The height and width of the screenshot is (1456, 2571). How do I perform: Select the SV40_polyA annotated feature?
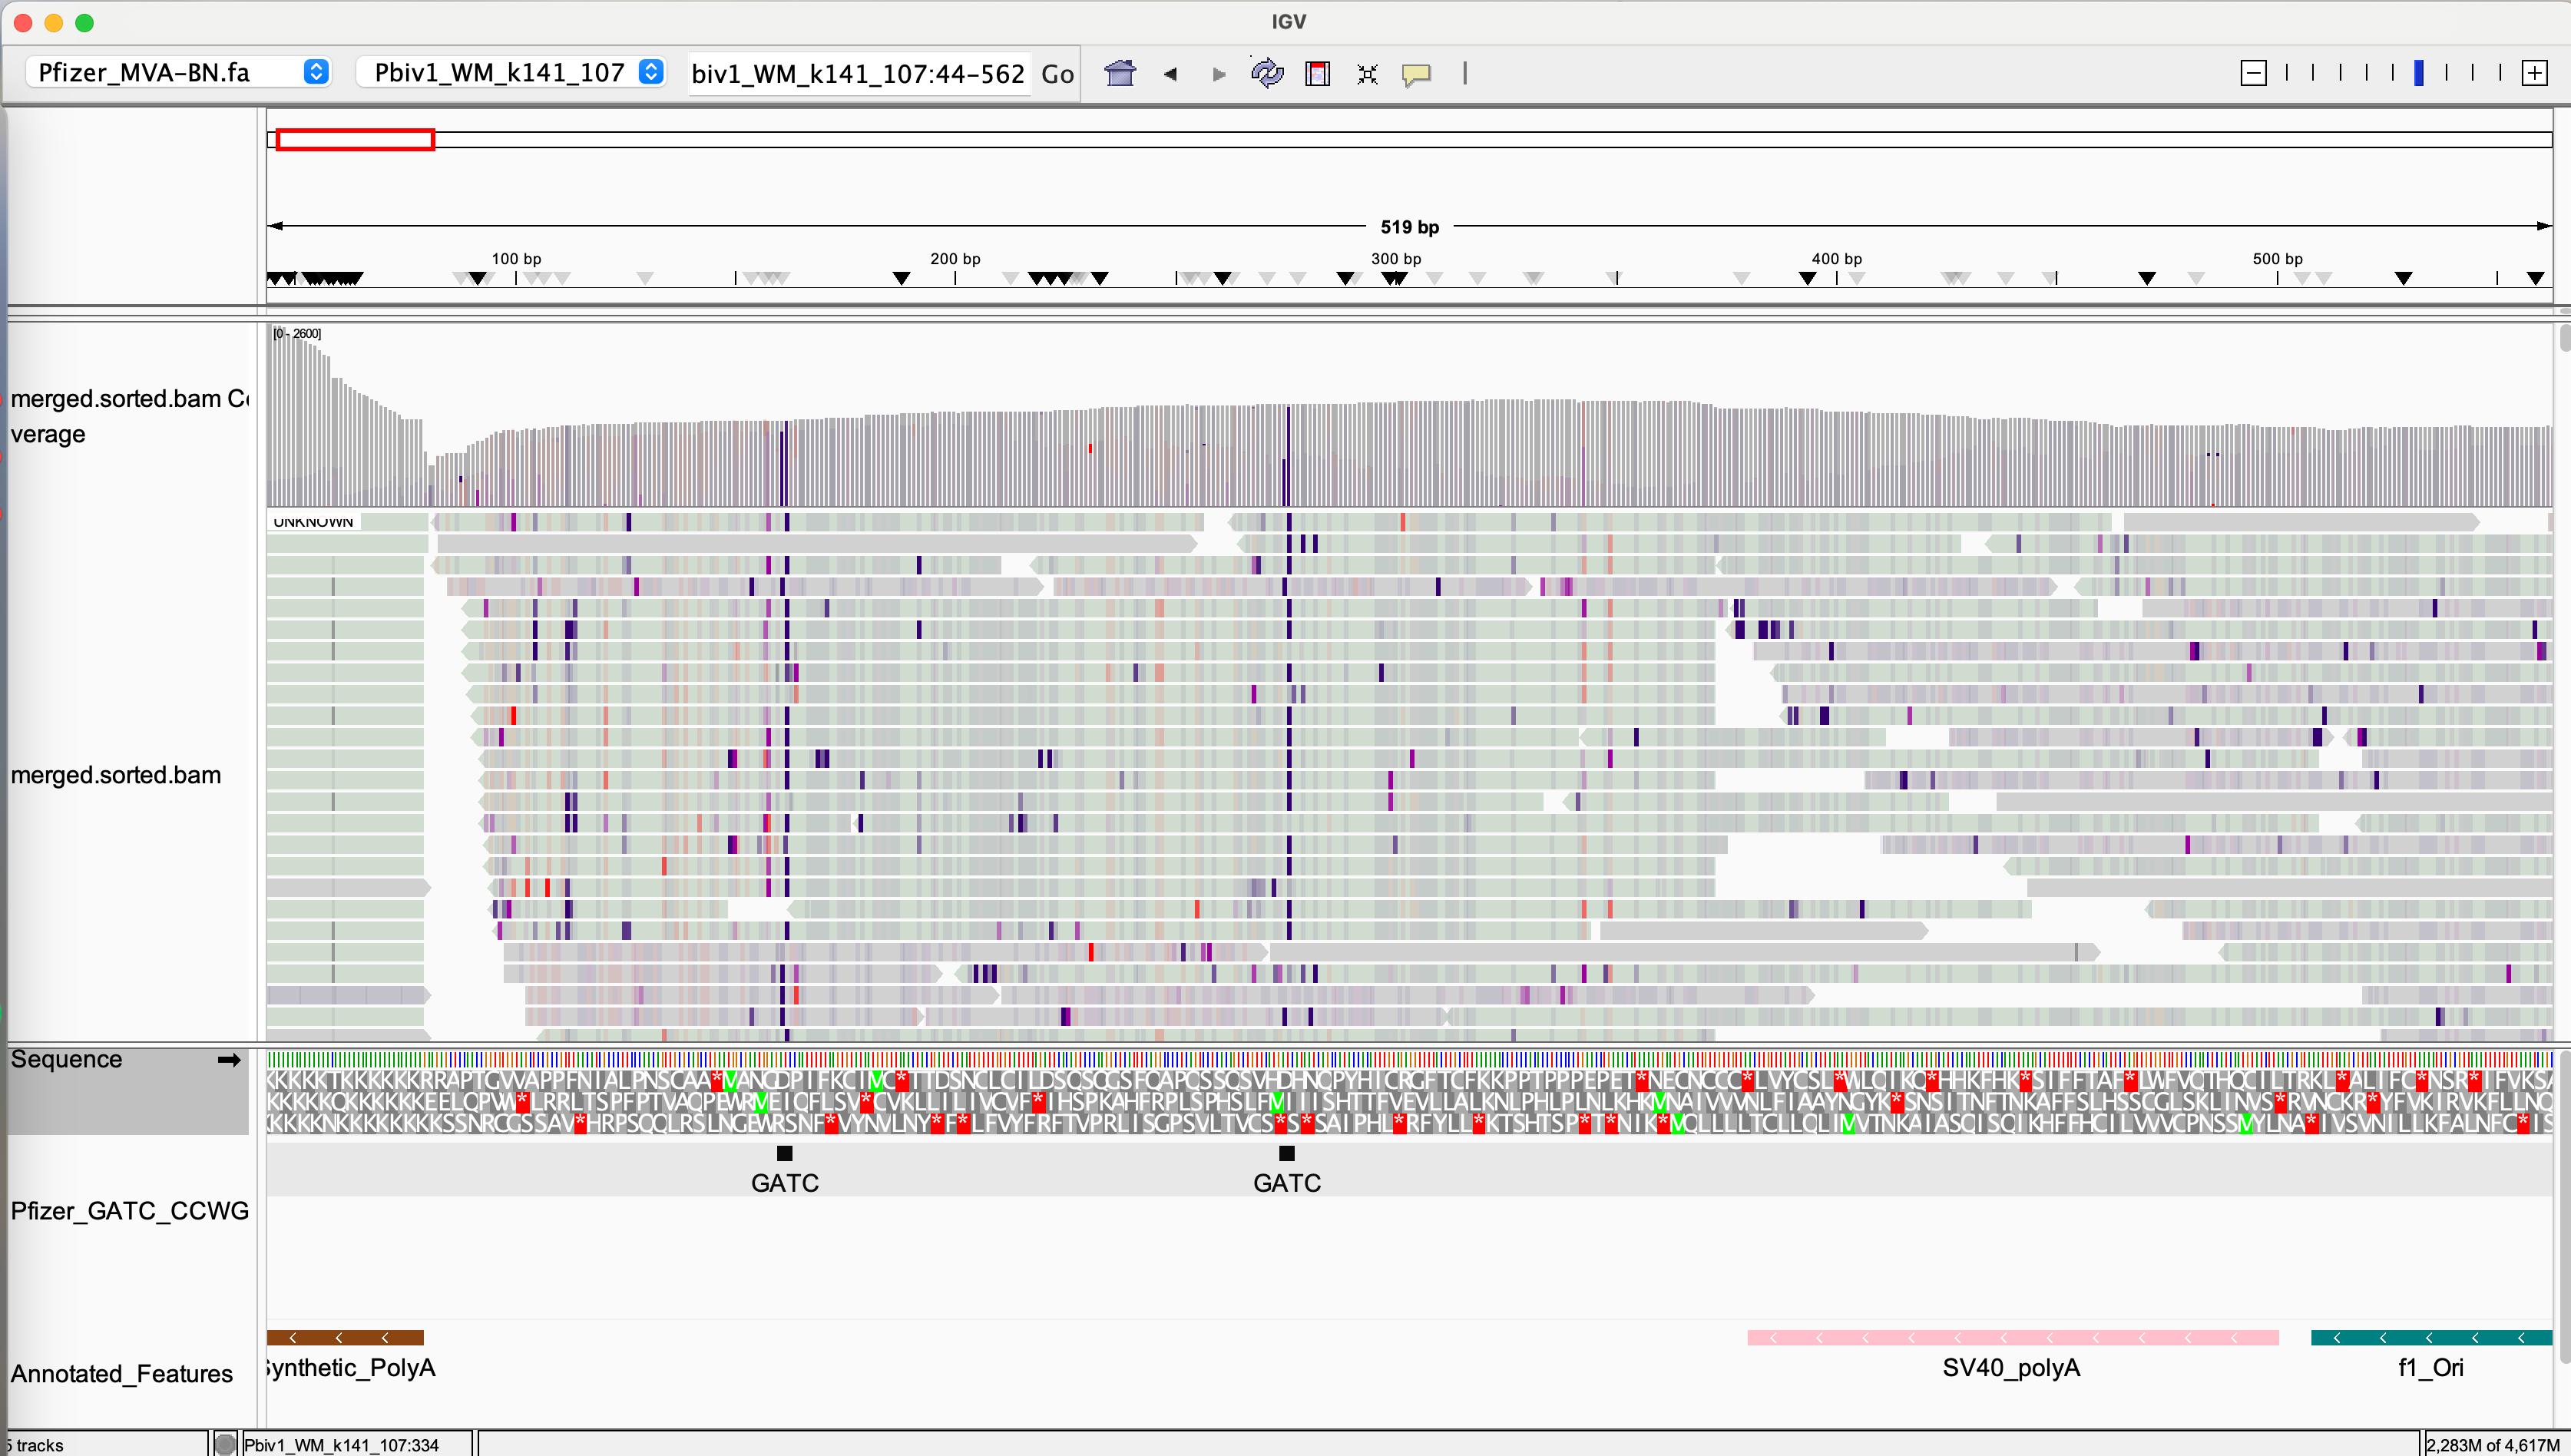pos(2012,1338)
